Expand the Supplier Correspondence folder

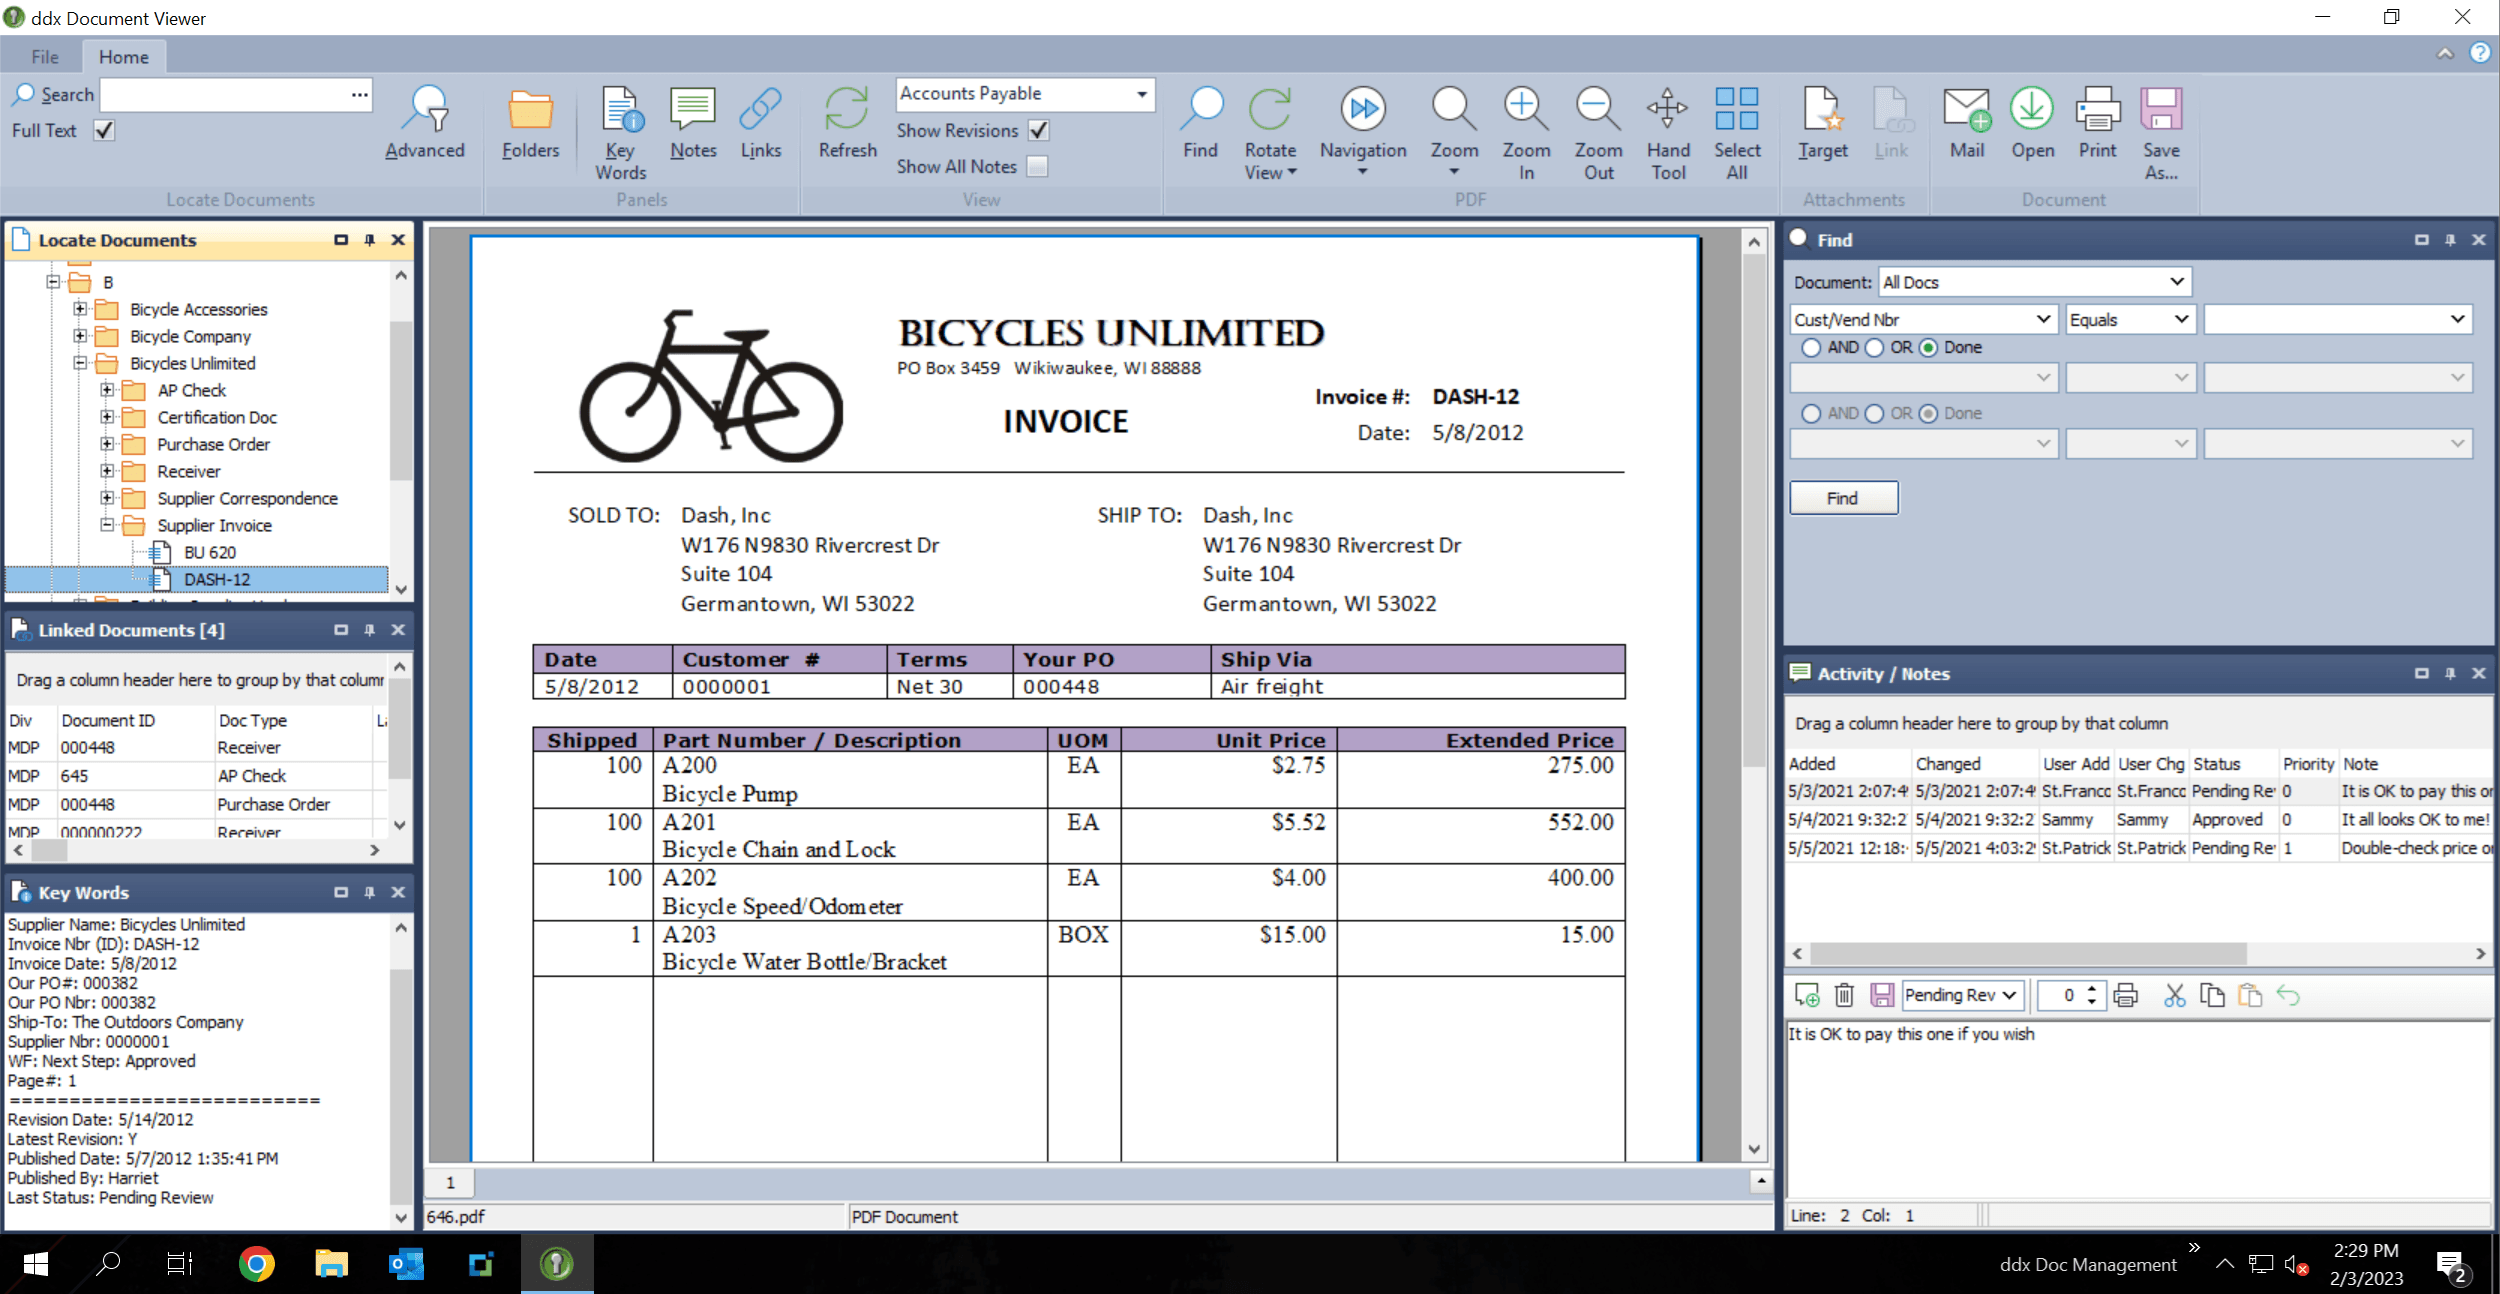point(107,498)
